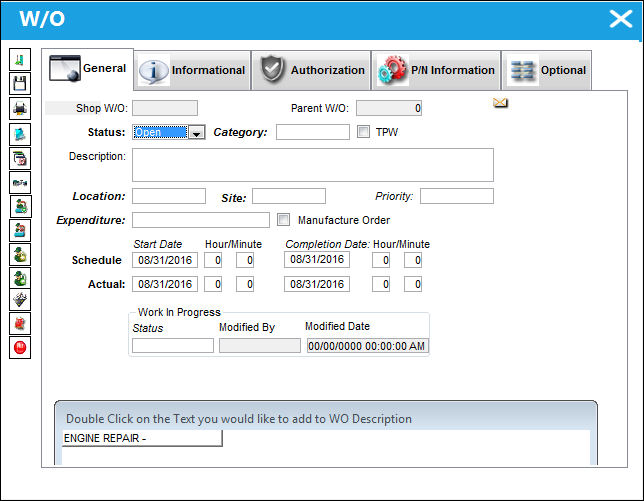Click the envelope email icon

click(500, 103)
